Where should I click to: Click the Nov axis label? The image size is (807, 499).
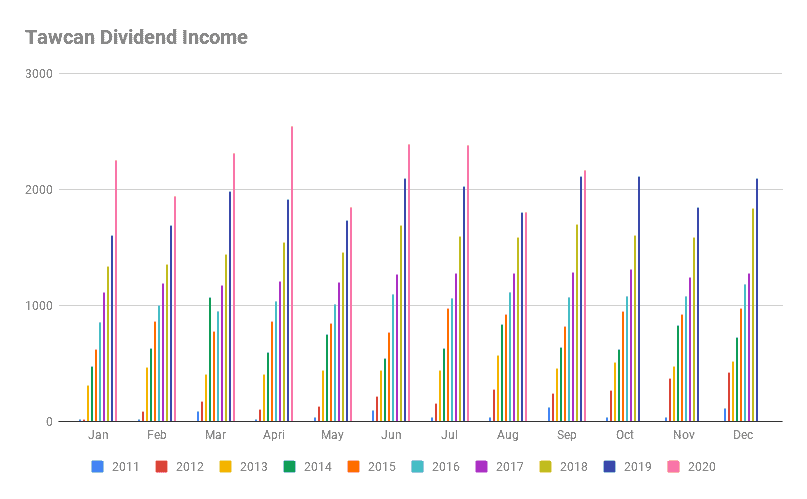pyautogui.click(x=684, y=435)
